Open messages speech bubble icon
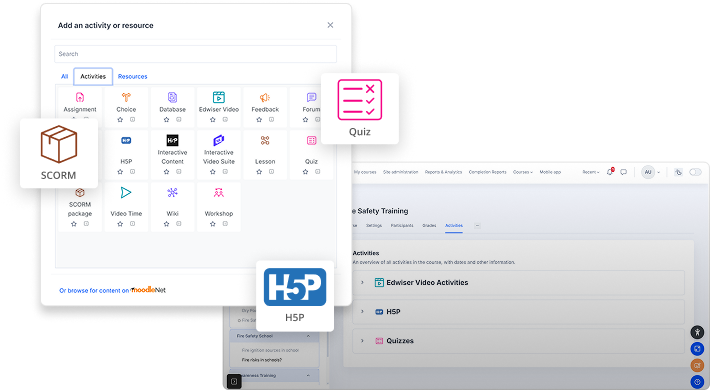Image resolution: width=710 pixels, height=390 pixels. pyautogui.click(x=624, y=172)
